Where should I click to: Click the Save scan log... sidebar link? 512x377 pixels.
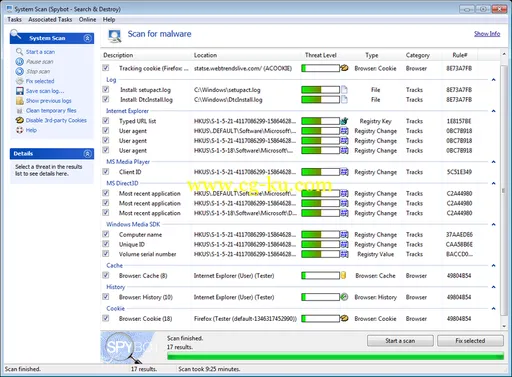(45, 91)
